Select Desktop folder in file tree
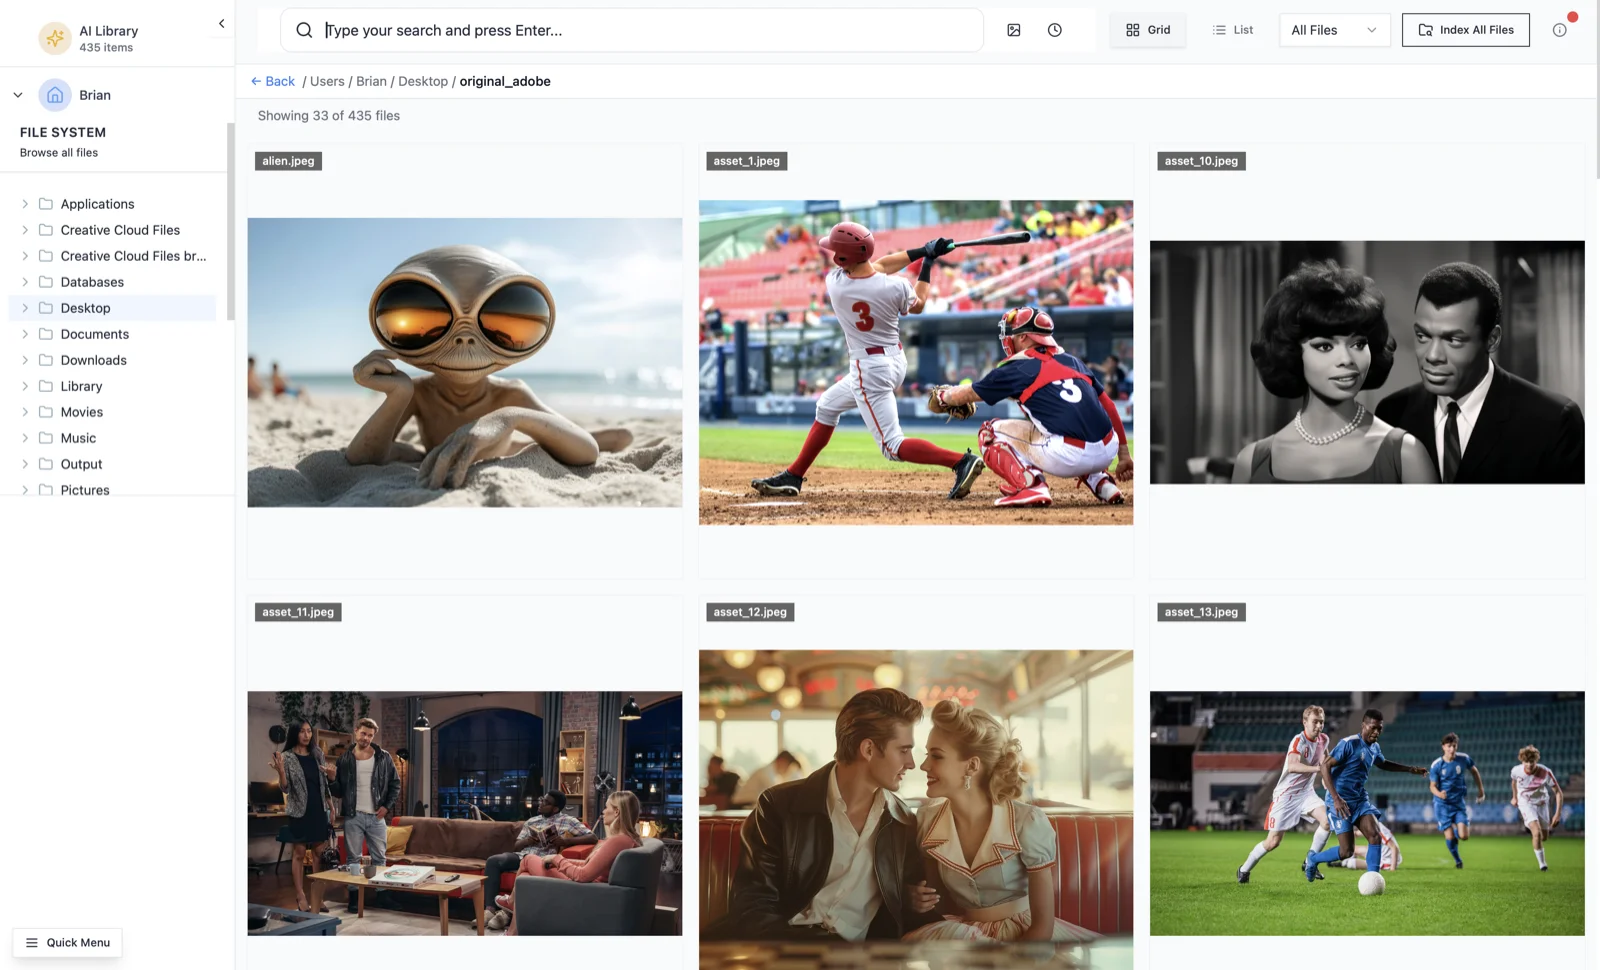Viewport: 1600px width, 970px height. point(85,308)
